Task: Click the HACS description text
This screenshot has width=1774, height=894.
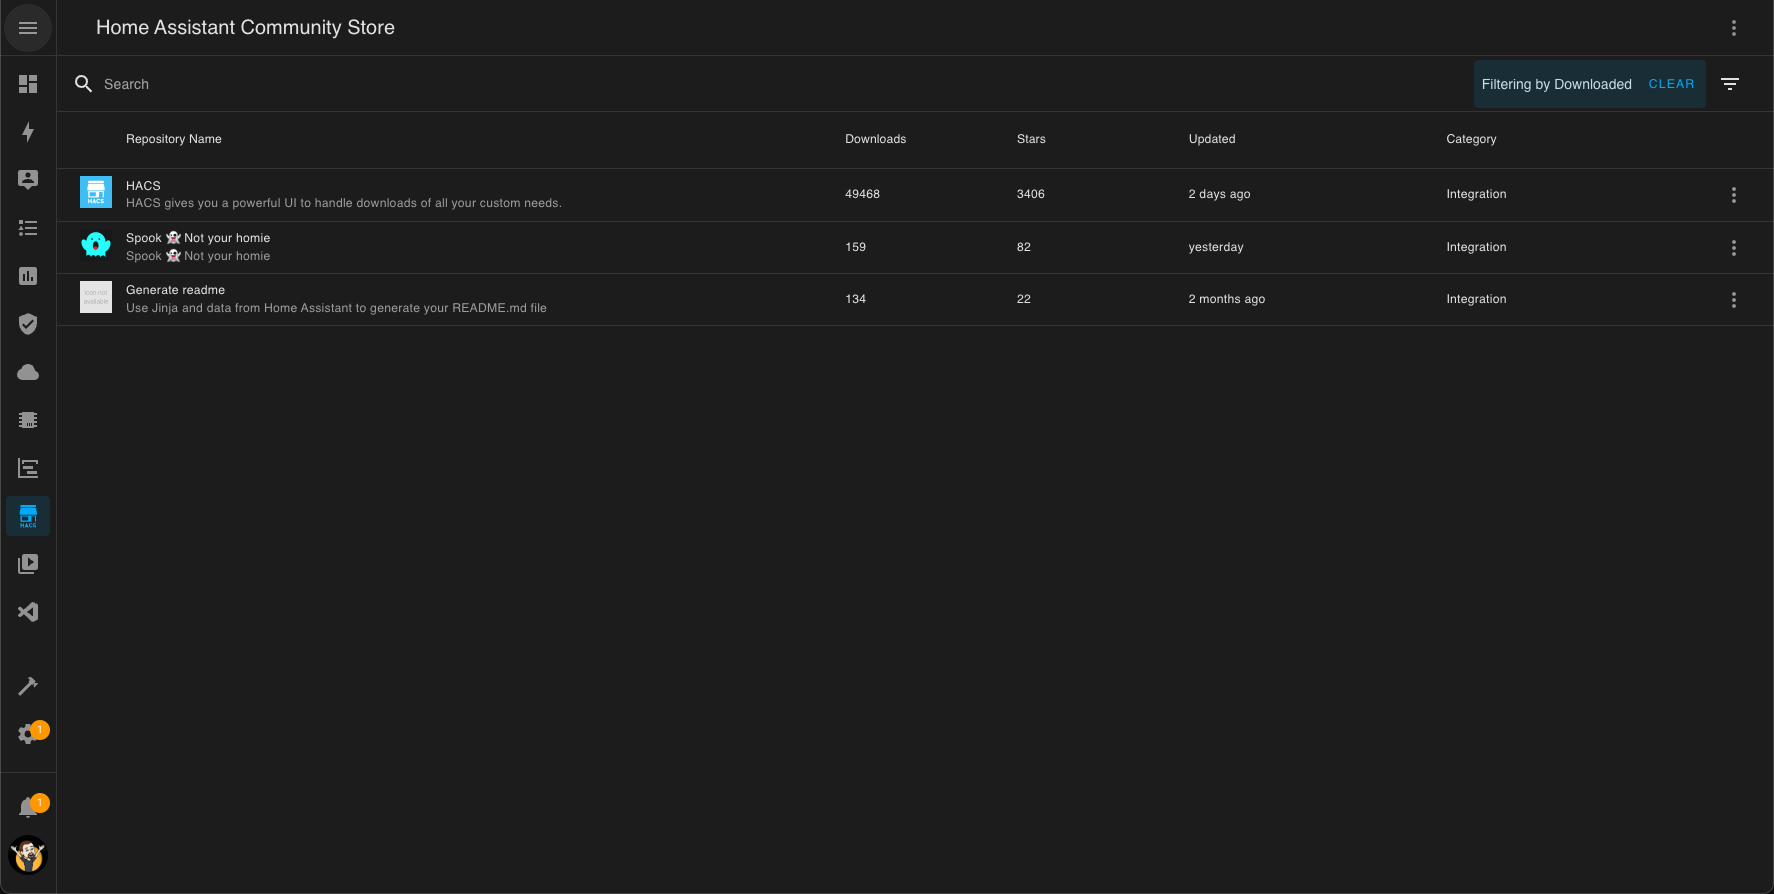Action: pyautogui.click(x=344, y=203)
